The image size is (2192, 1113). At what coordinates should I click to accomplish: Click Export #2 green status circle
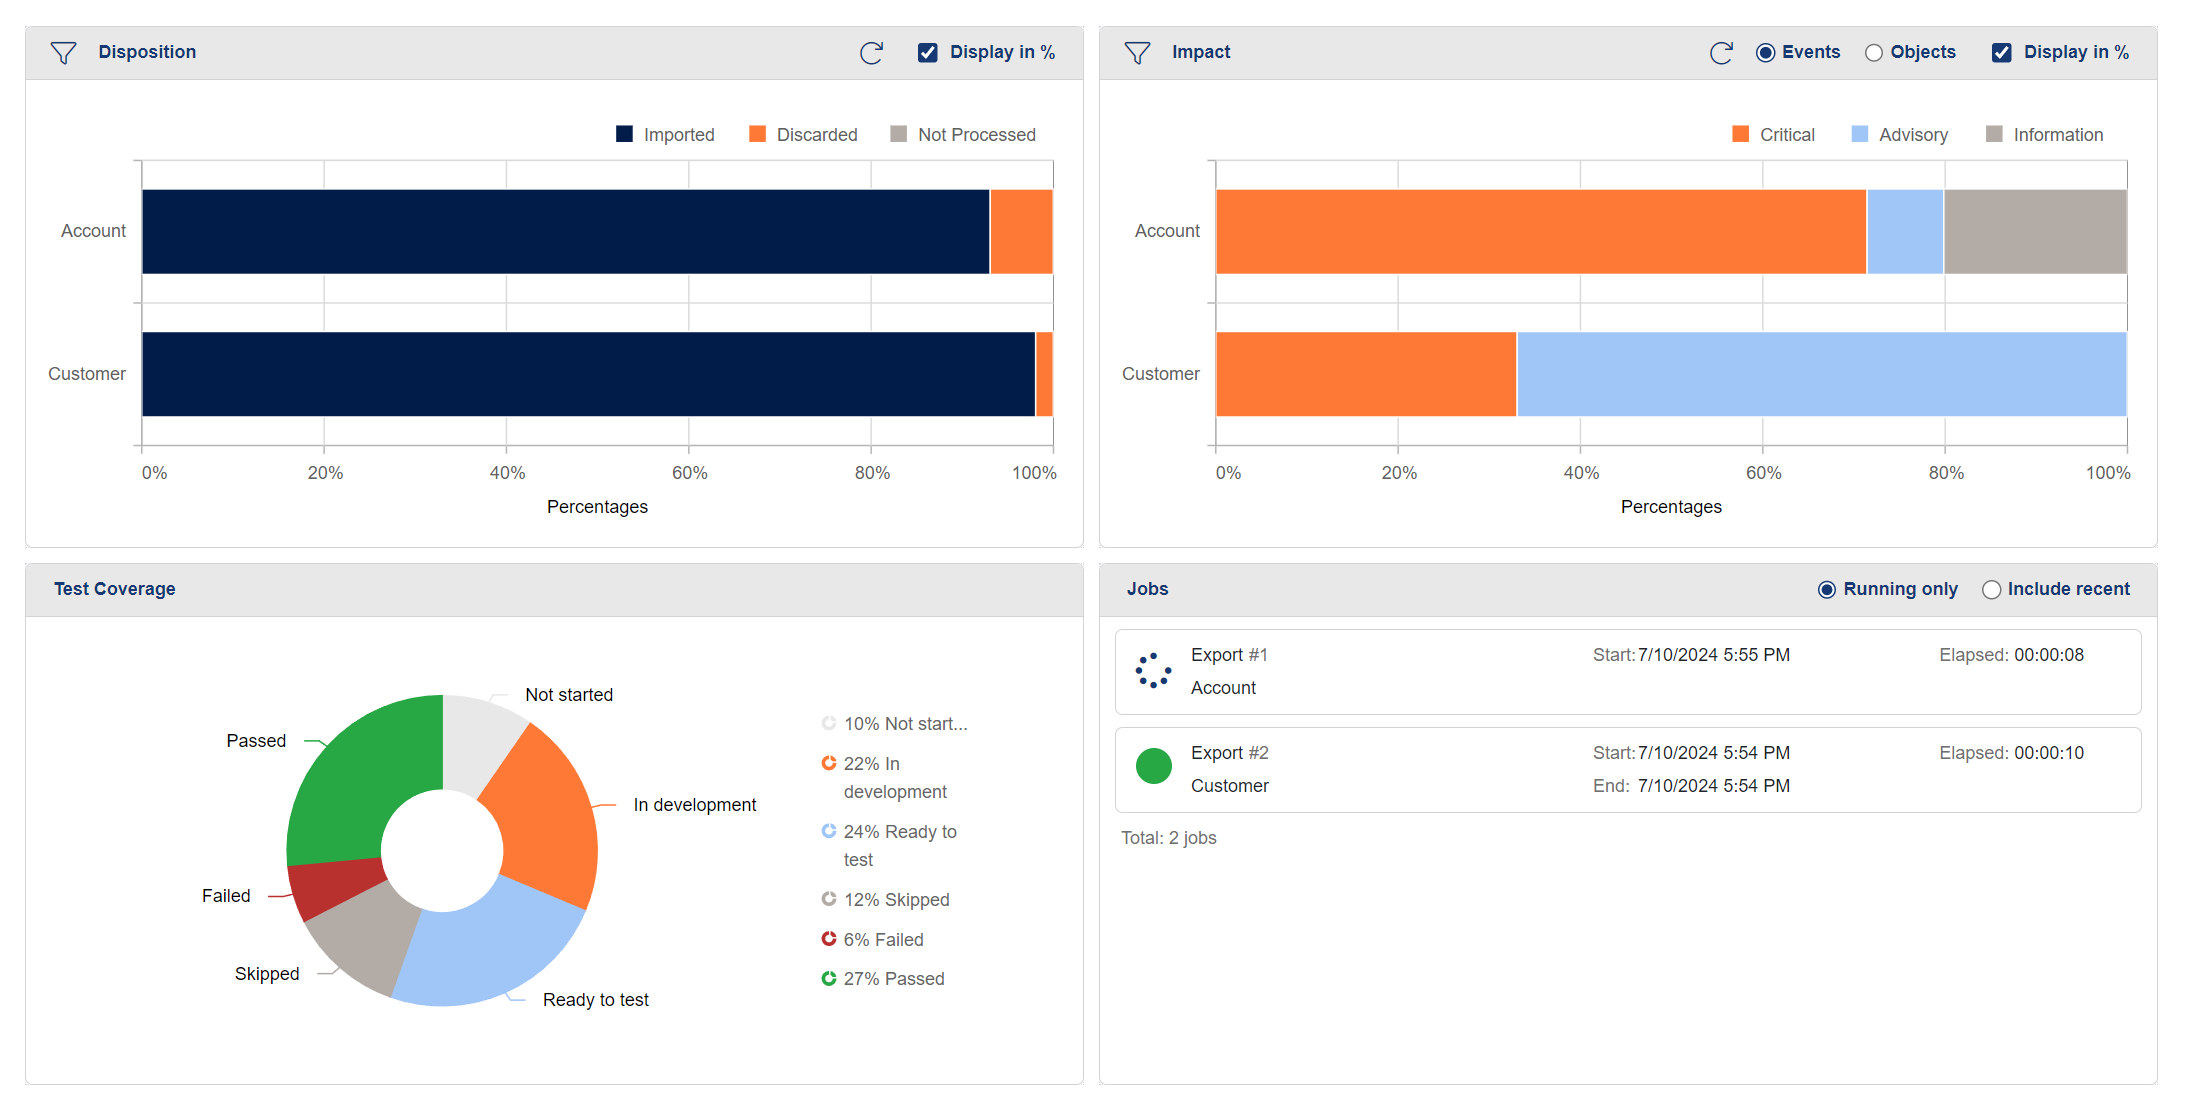pyautogui.click(x=1153, y=766)
